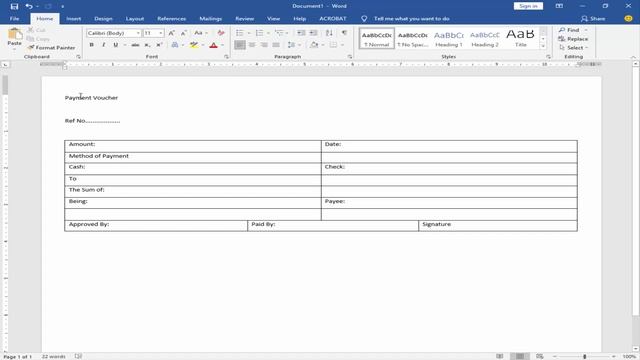
Task: Switch to the ACROBAT tab
Action: coord(333,18)
